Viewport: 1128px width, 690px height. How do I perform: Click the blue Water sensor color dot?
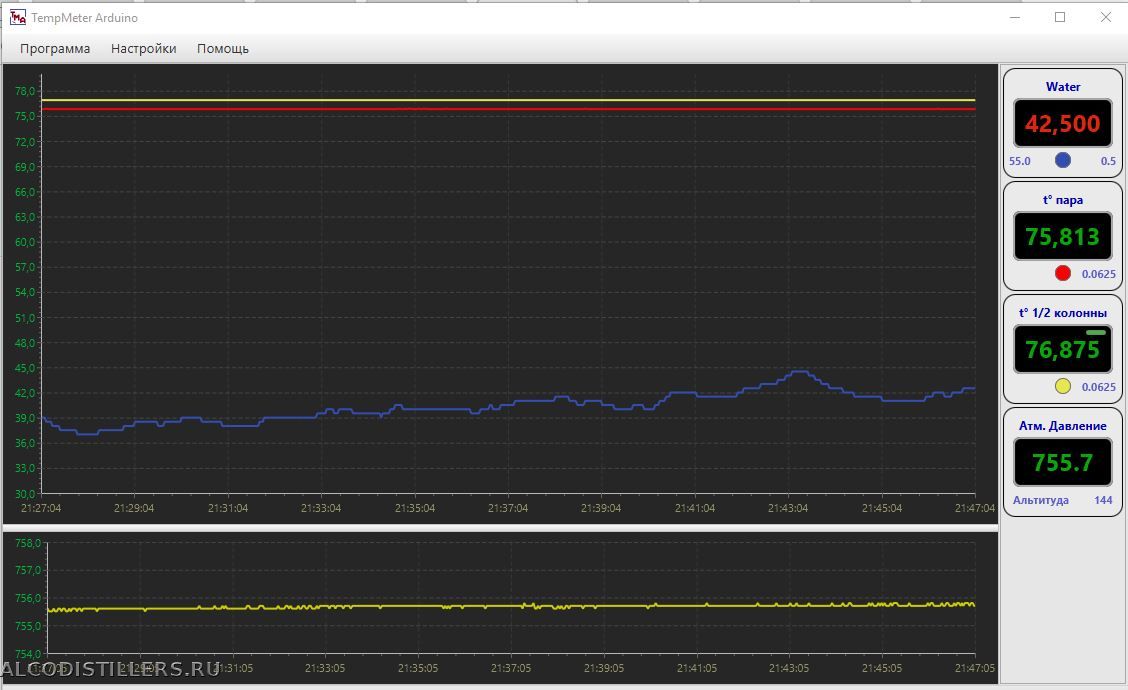(x=1063, y=160)
